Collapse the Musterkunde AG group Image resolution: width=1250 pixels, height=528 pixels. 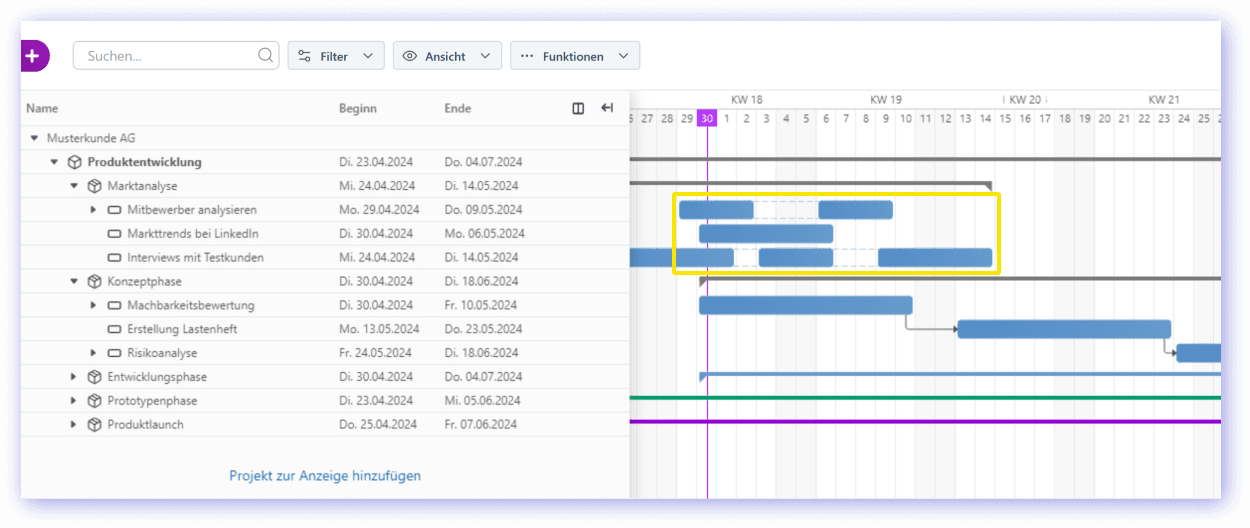point(34,138)
